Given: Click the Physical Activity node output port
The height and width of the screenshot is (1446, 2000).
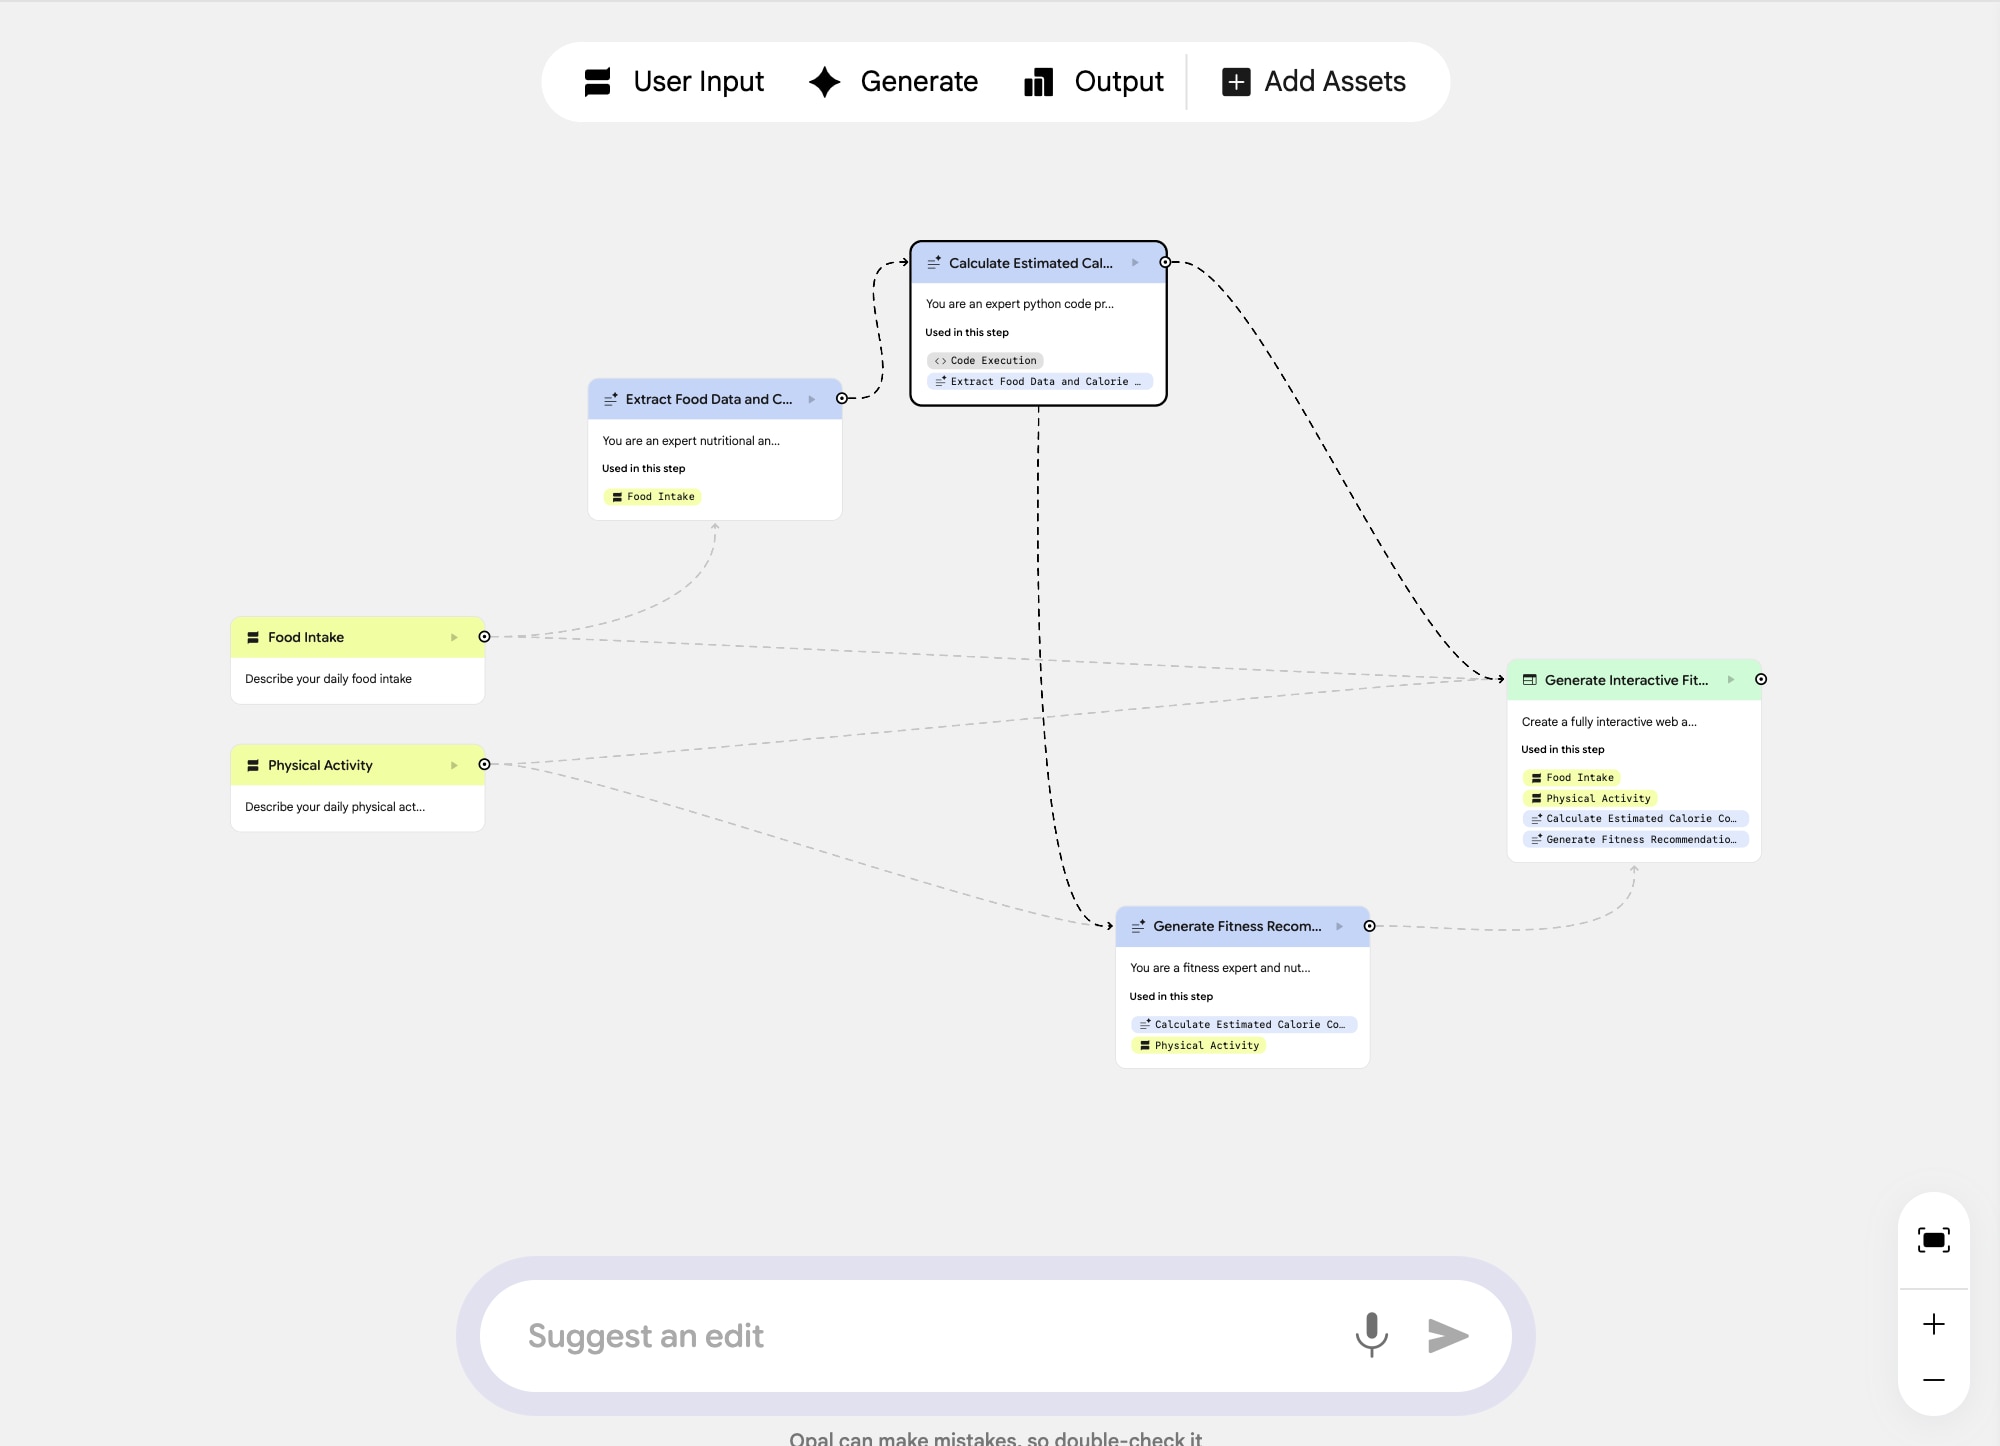Looking at the screenshot, I should coord(484,765).
